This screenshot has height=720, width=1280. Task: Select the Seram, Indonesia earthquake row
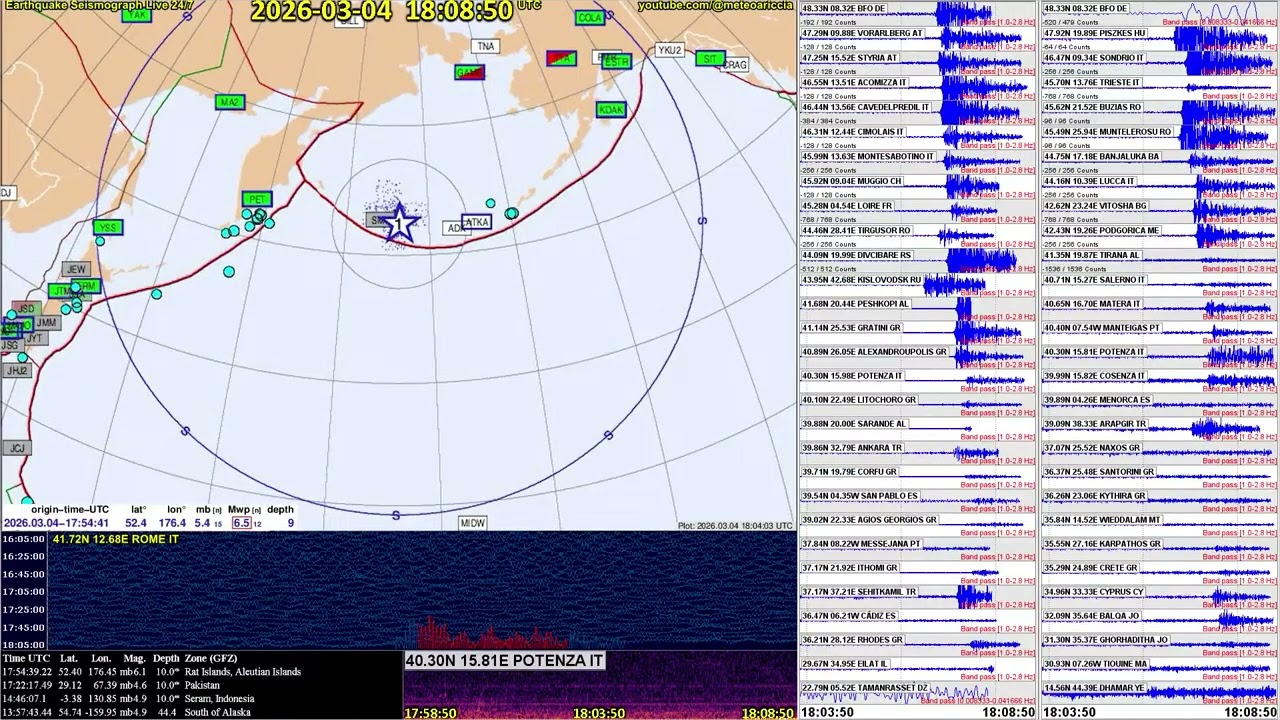128,698
